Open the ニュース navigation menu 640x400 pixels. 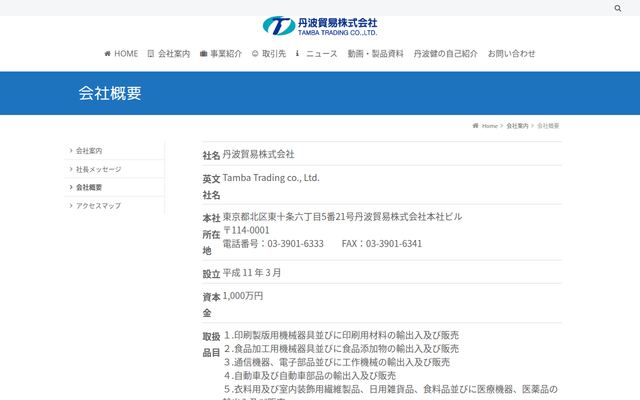pos(322,53)
